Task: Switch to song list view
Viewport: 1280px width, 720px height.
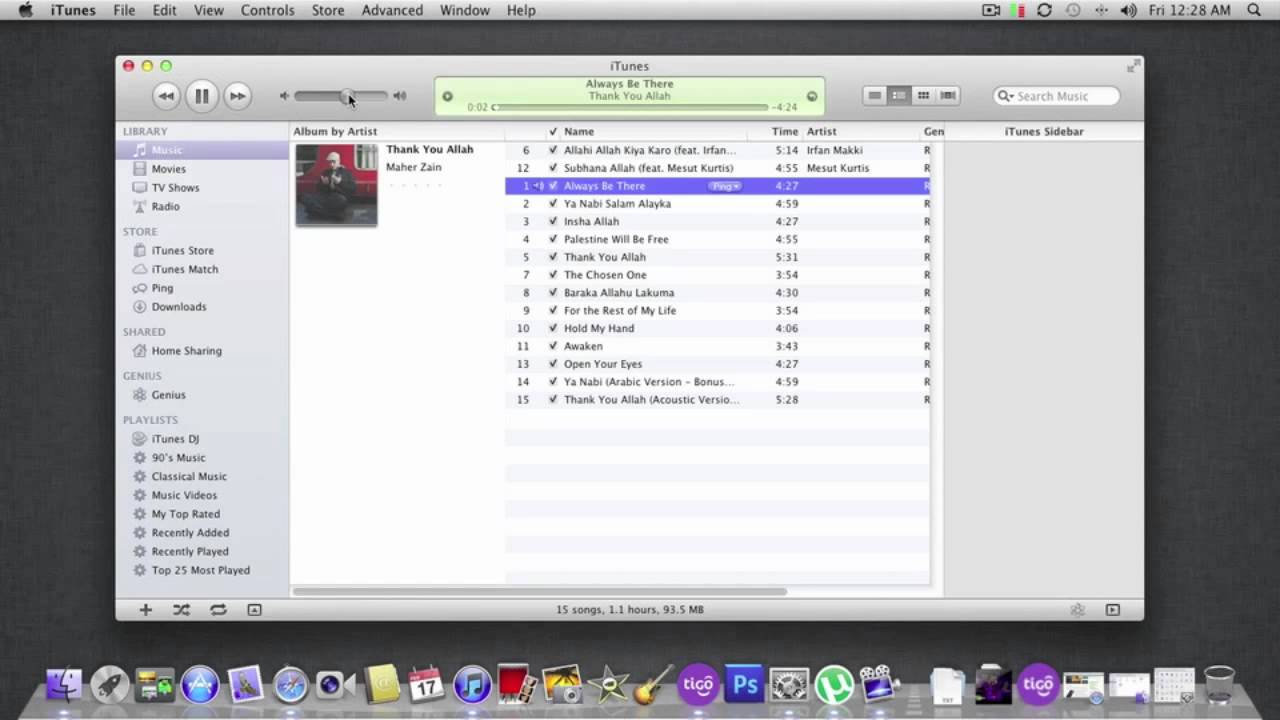Action: 875,96
